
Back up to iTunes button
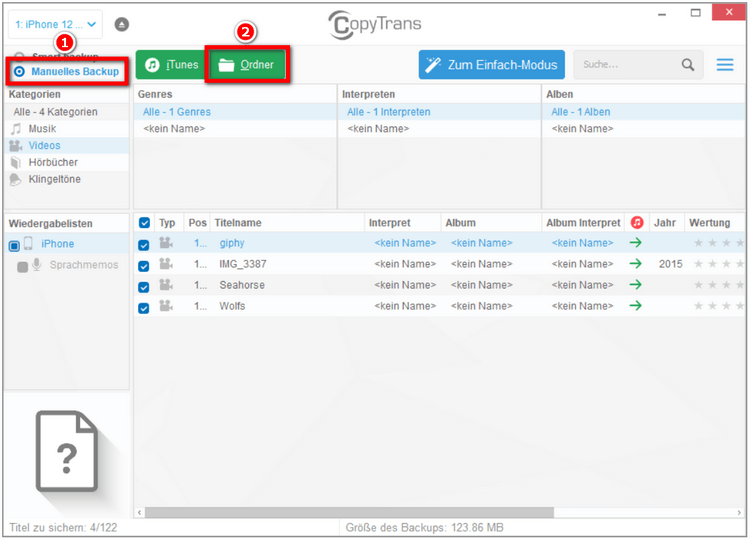[172, 65]
